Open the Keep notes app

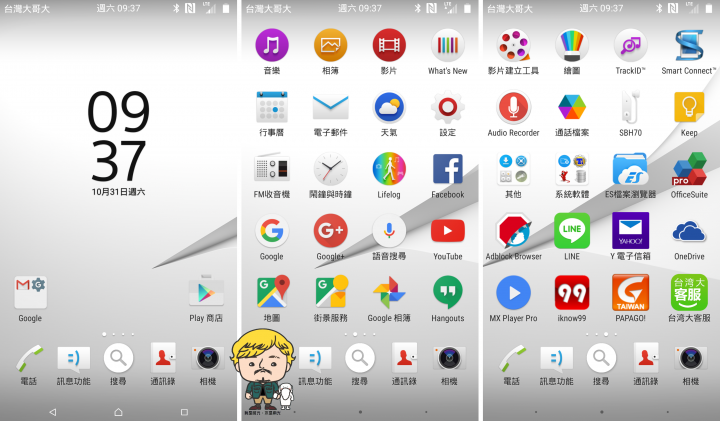point(689,107)
